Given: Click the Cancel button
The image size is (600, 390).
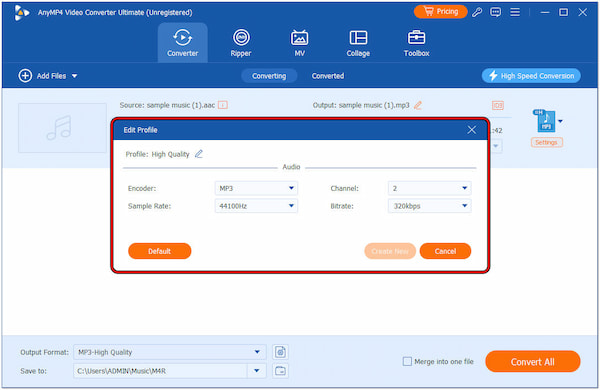Looking at the screenshot, I should 445,251.
